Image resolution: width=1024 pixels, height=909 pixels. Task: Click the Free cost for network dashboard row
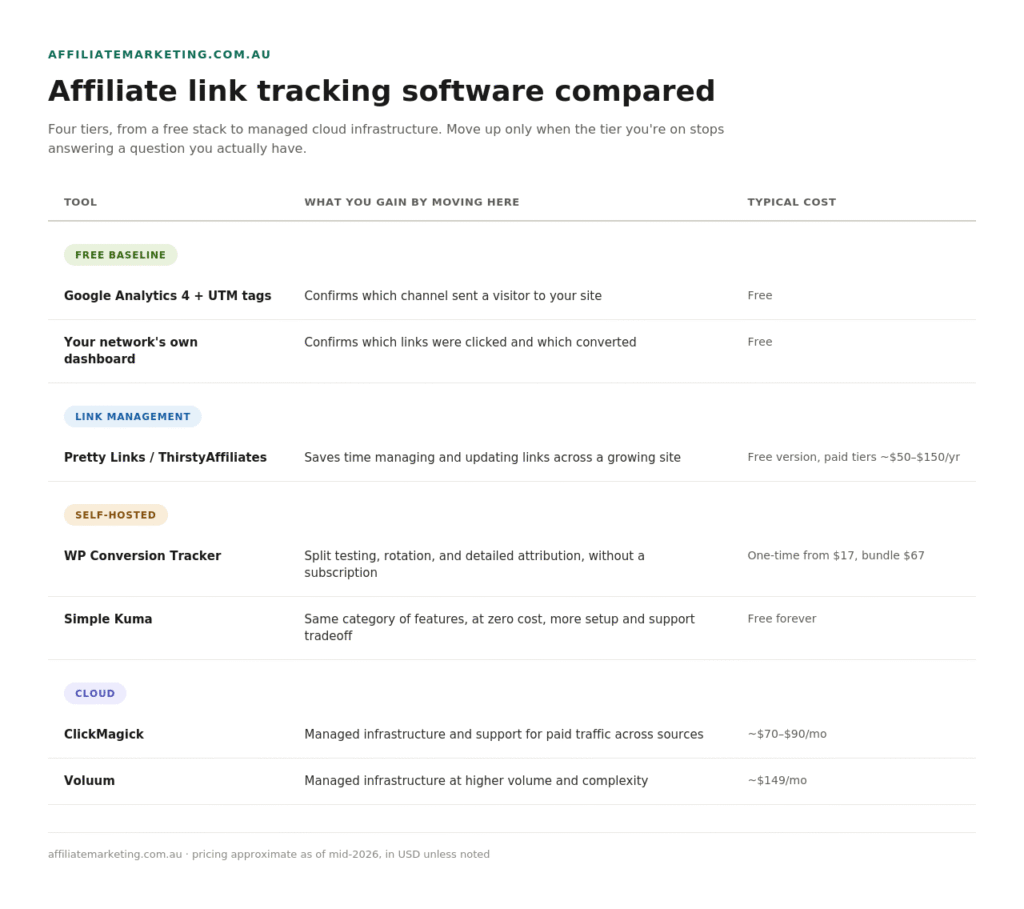(x=760, y=342)
